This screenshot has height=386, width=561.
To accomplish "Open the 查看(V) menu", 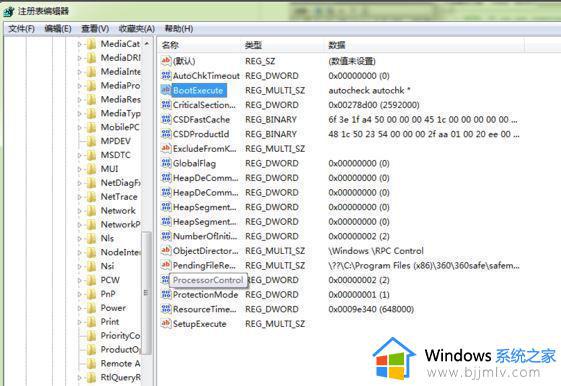I will pyautogui.click(x=95, y=29).
